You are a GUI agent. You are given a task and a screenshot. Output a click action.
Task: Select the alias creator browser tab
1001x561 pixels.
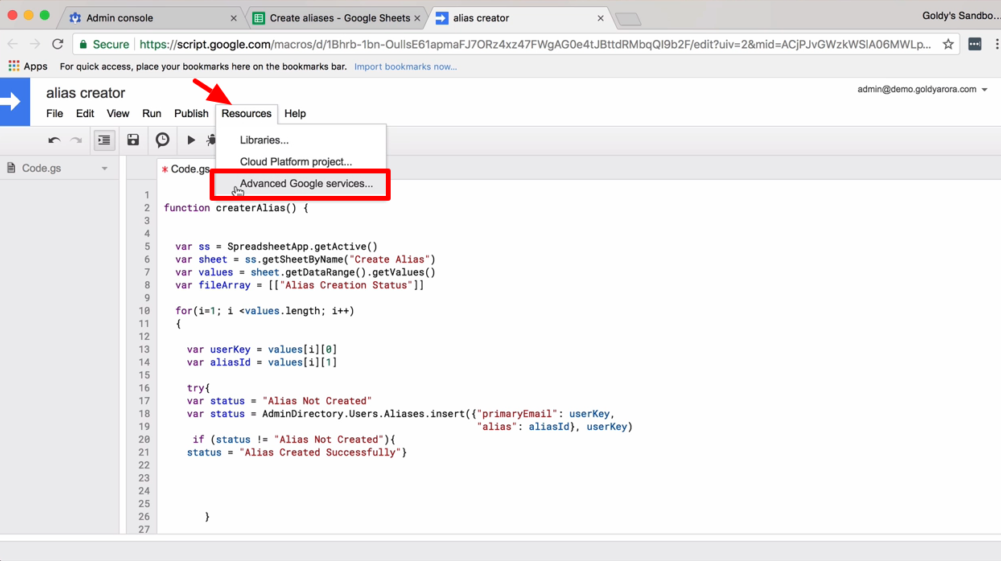pos(517,18)
